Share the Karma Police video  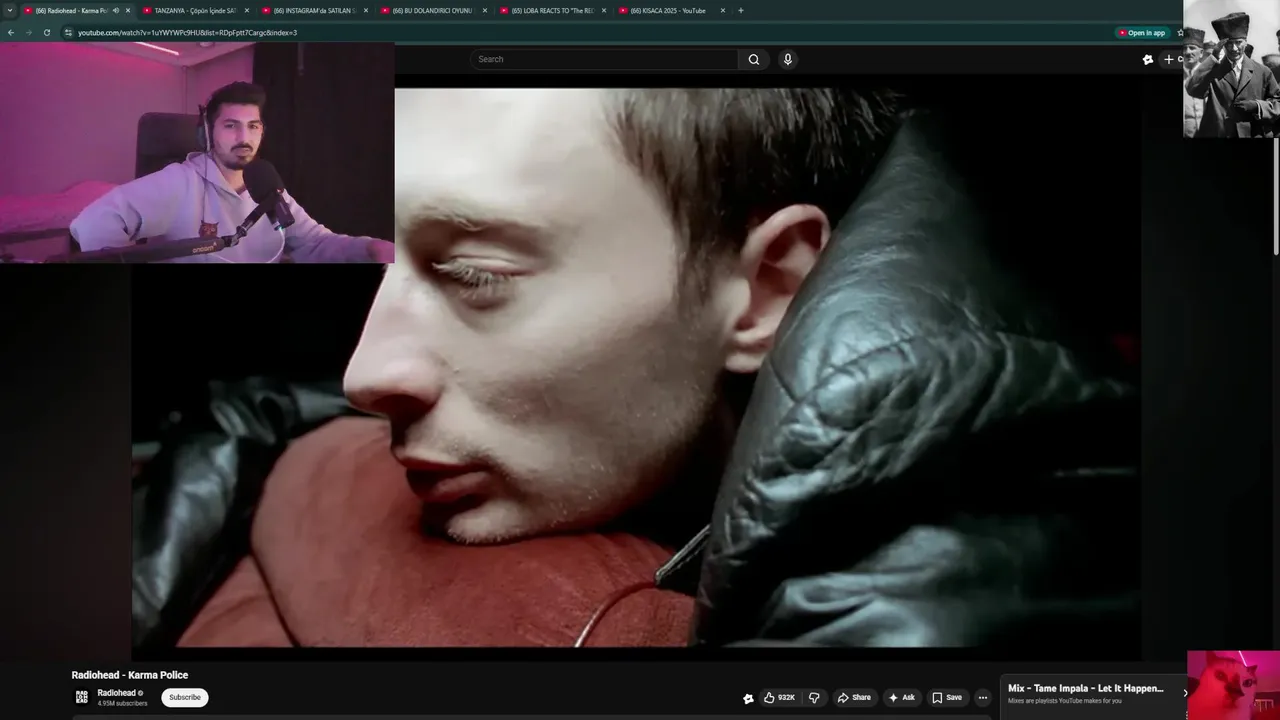(854, 697)
